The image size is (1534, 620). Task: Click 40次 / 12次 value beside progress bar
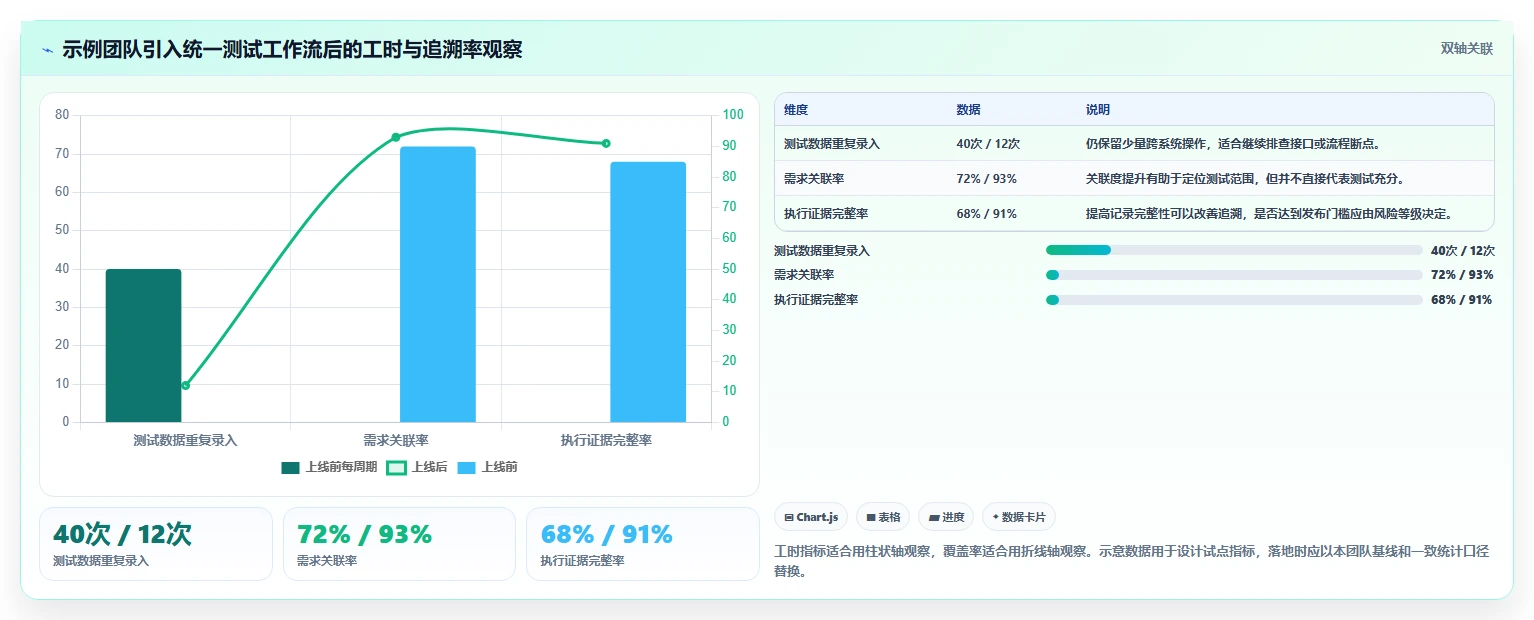point(1463,251)
